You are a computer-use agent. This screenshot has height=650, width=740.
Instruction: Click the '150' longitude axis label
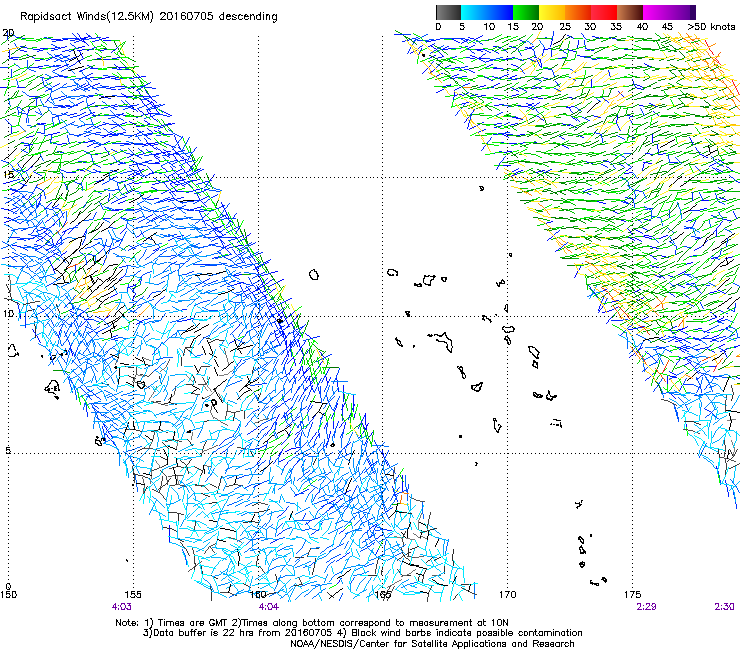[x=8, y=594]
